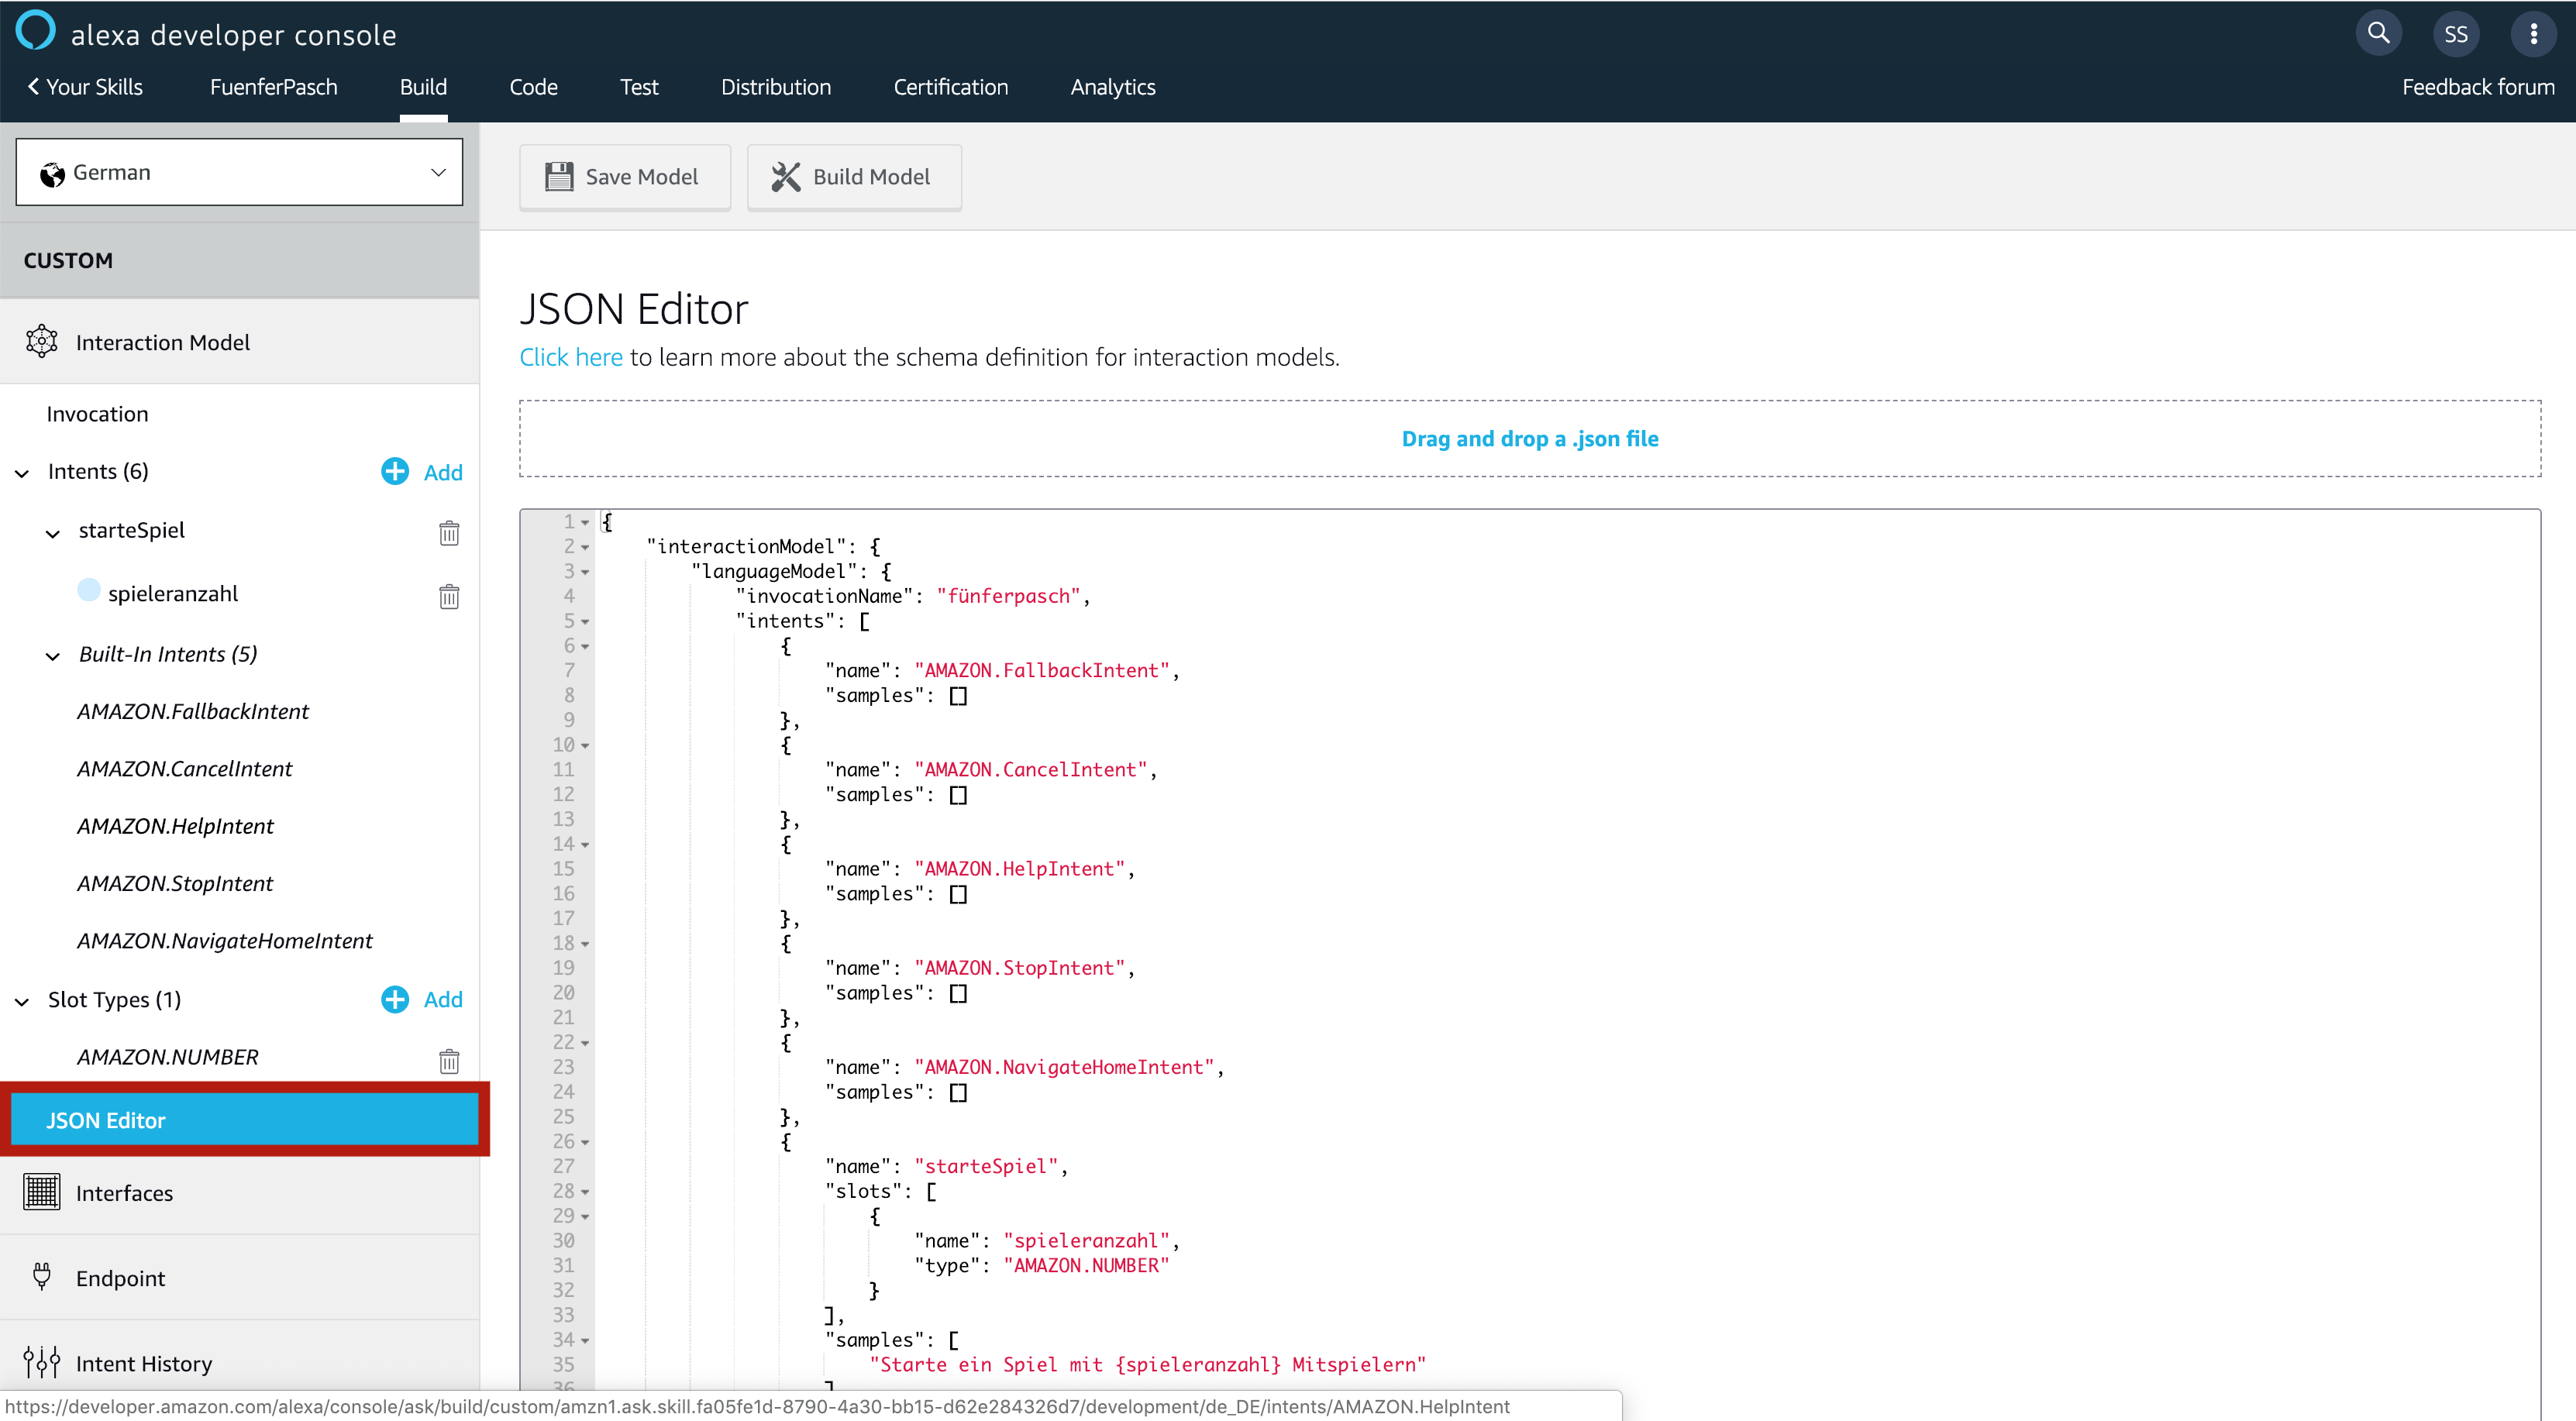Click the plus icon next to Slot Types
Screen dimensions: 2576x1421
click(395, 999)
